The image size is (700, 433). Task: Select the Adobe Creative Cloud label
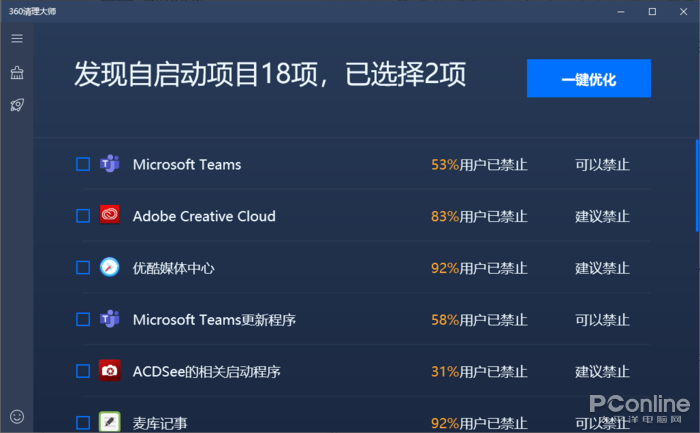pyautogui.click(x=204, y=216)
